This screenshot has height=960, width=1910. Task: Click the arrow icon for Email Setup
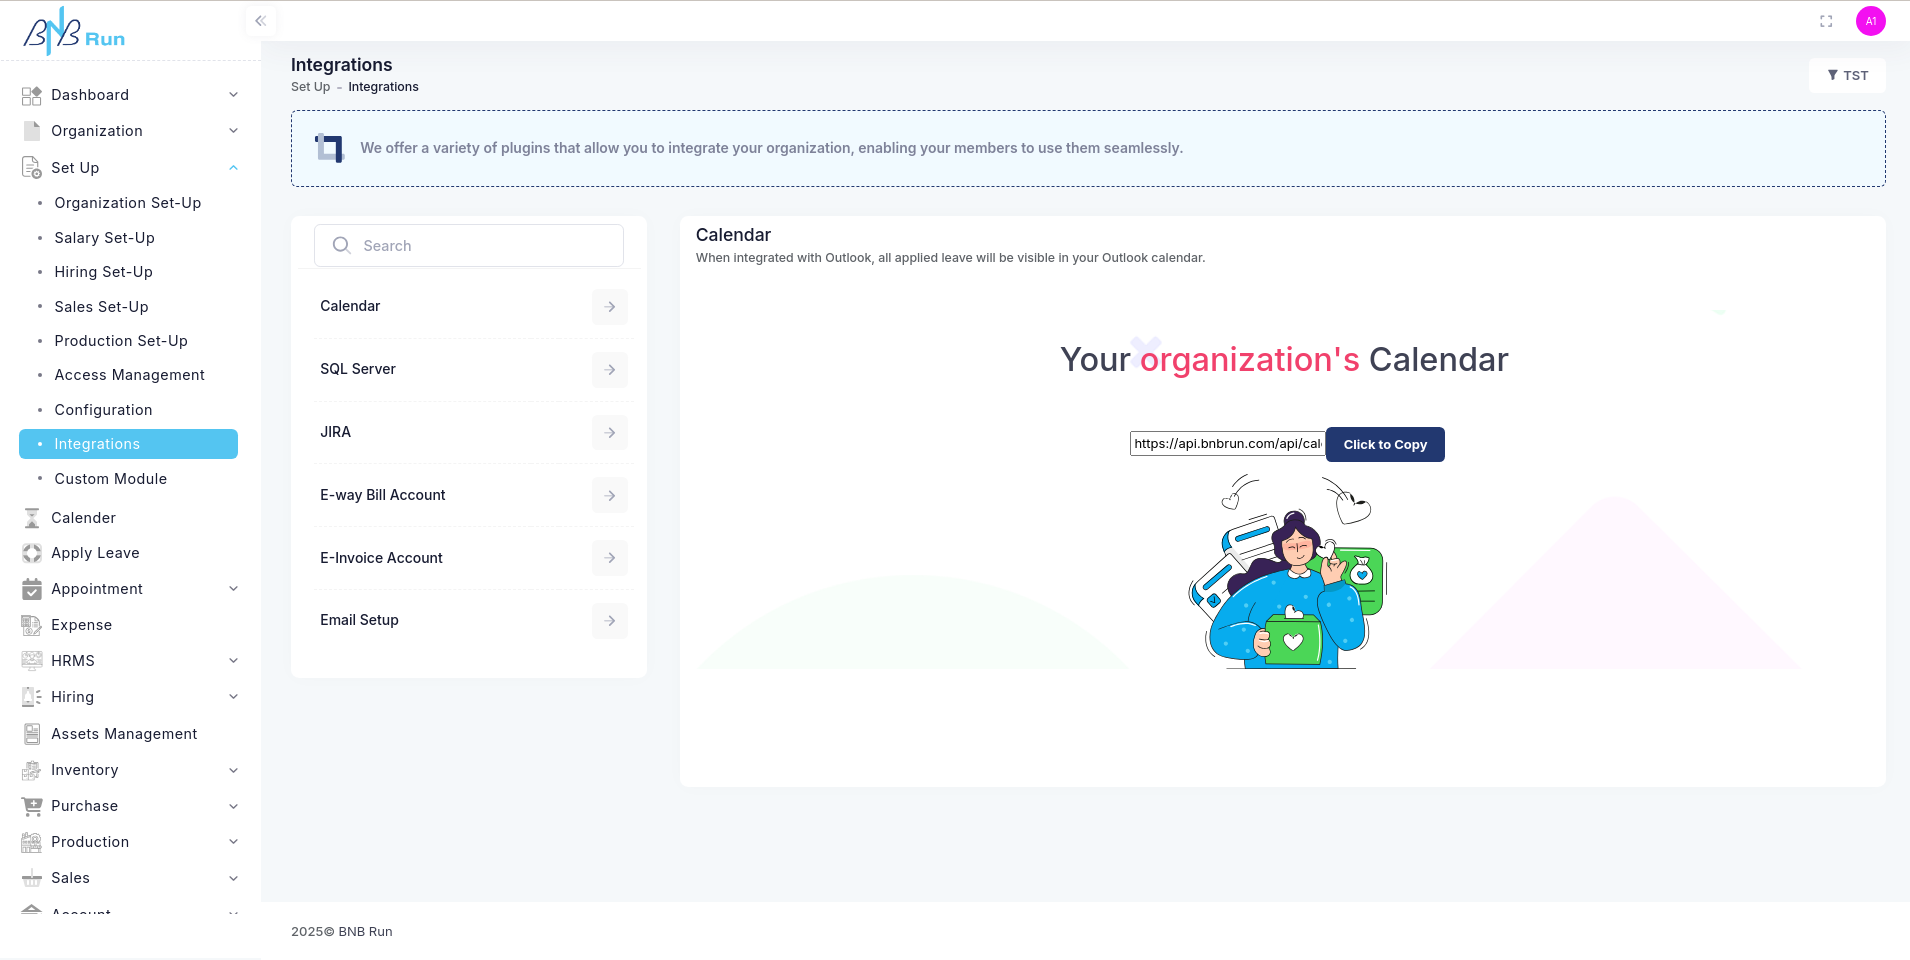coord(609,621)
